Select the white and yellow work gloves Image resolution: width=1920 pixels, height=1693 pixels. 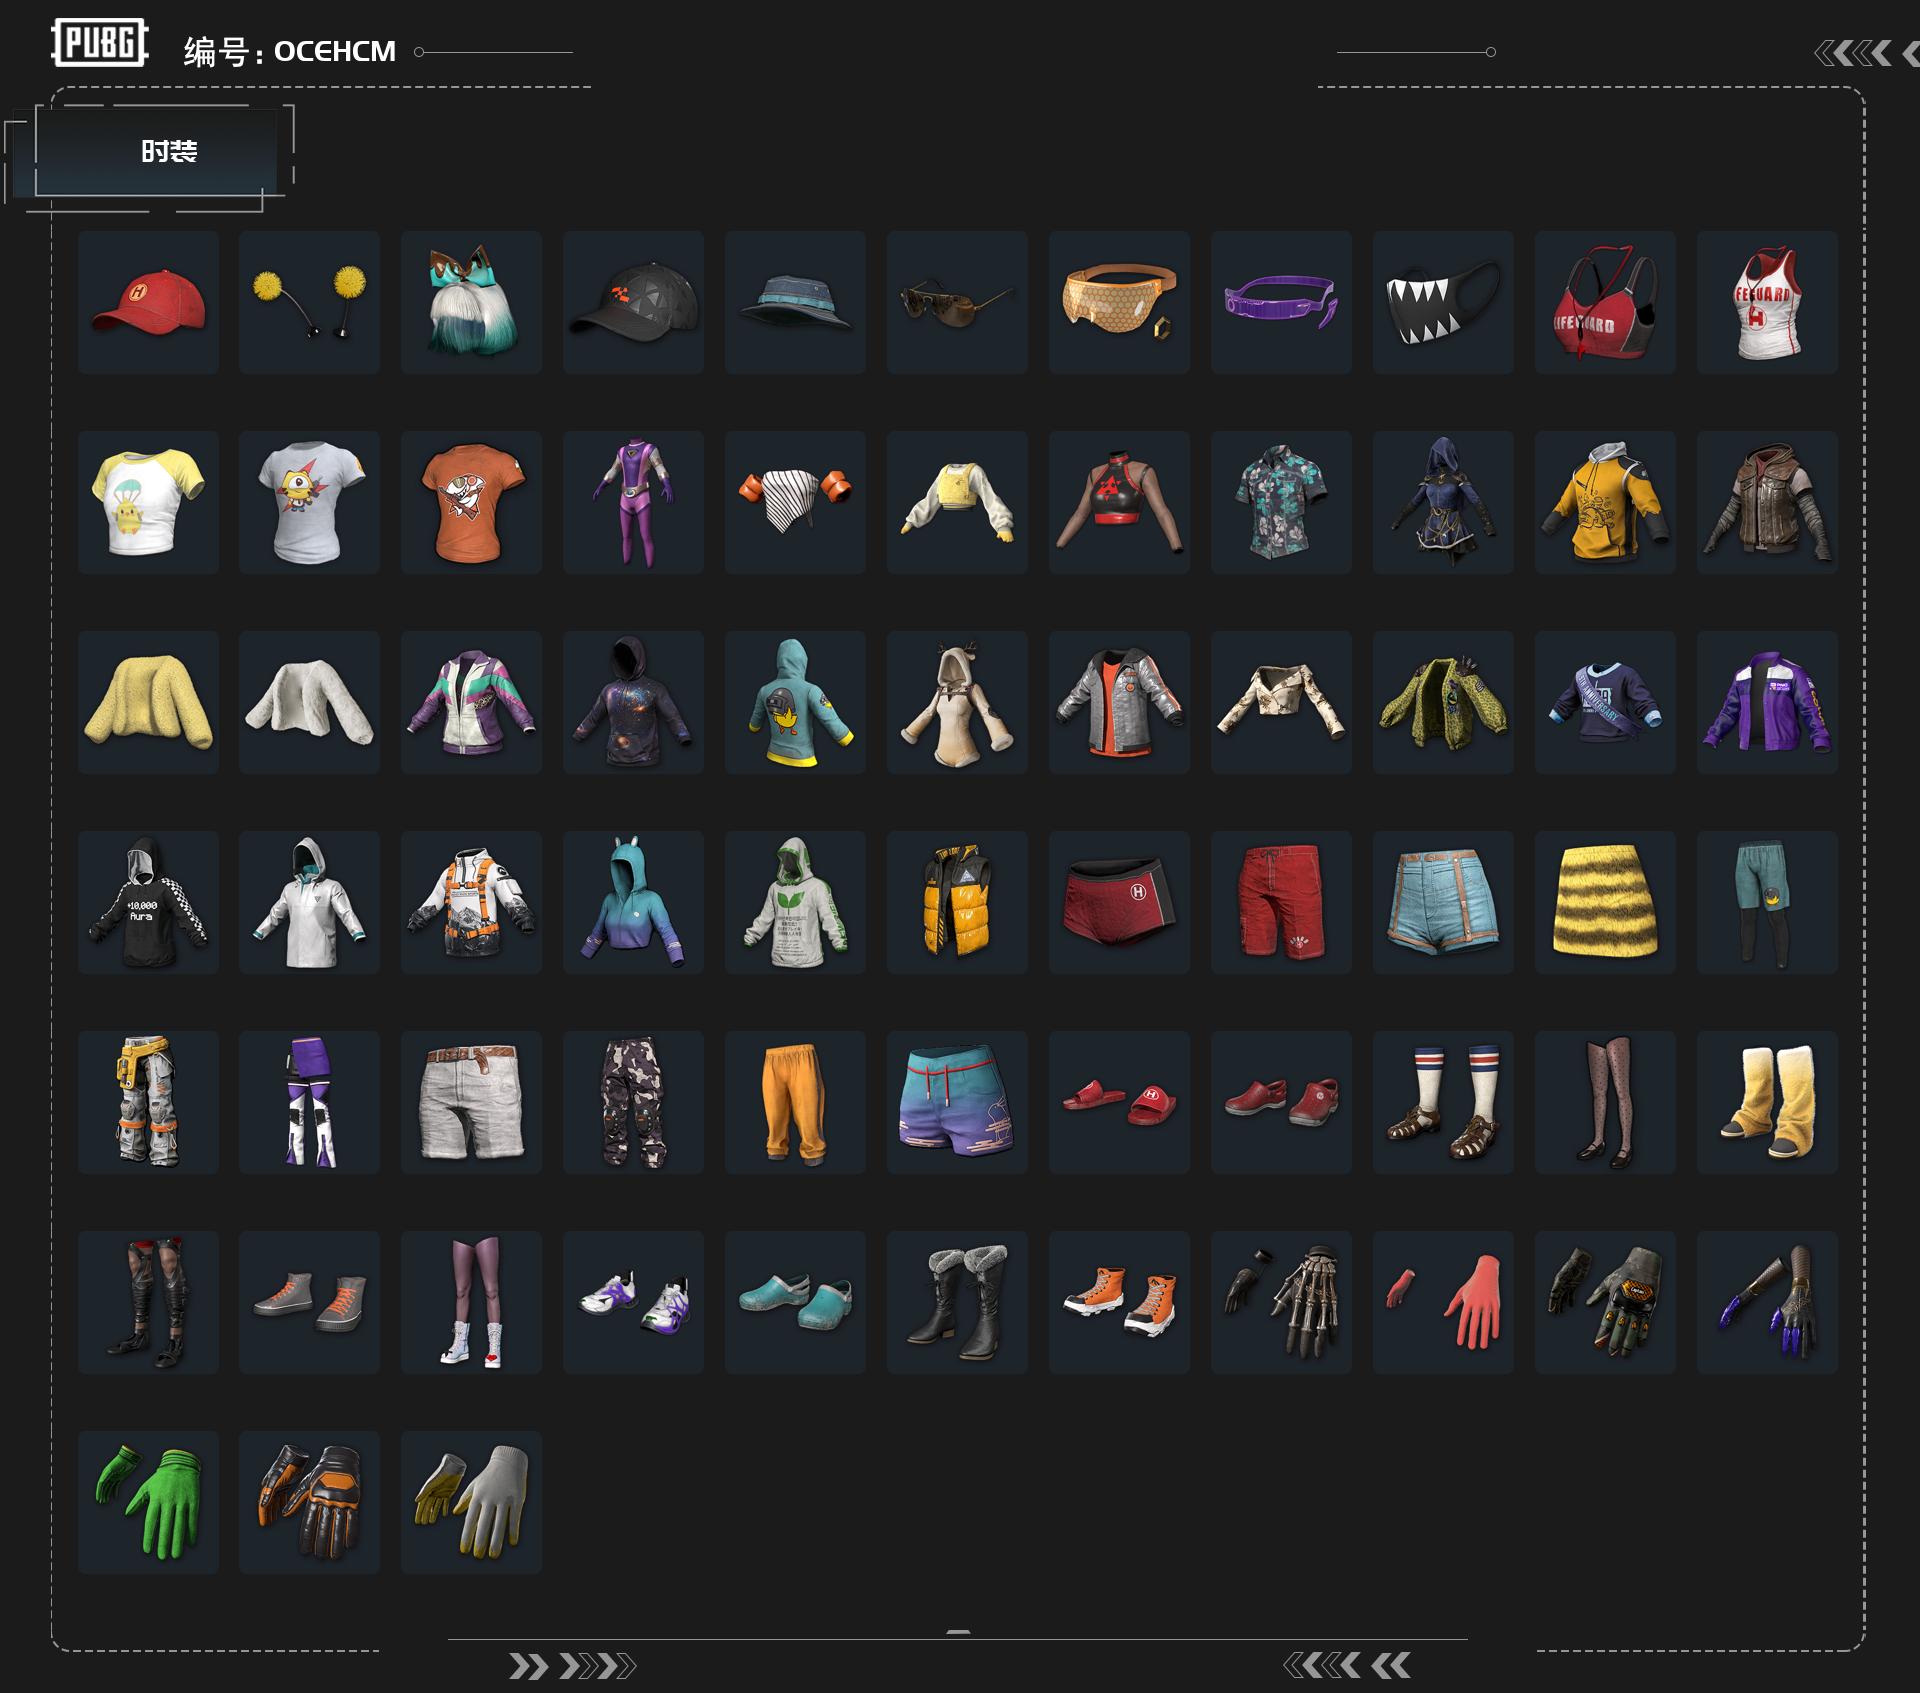[x=471, y=1502]
